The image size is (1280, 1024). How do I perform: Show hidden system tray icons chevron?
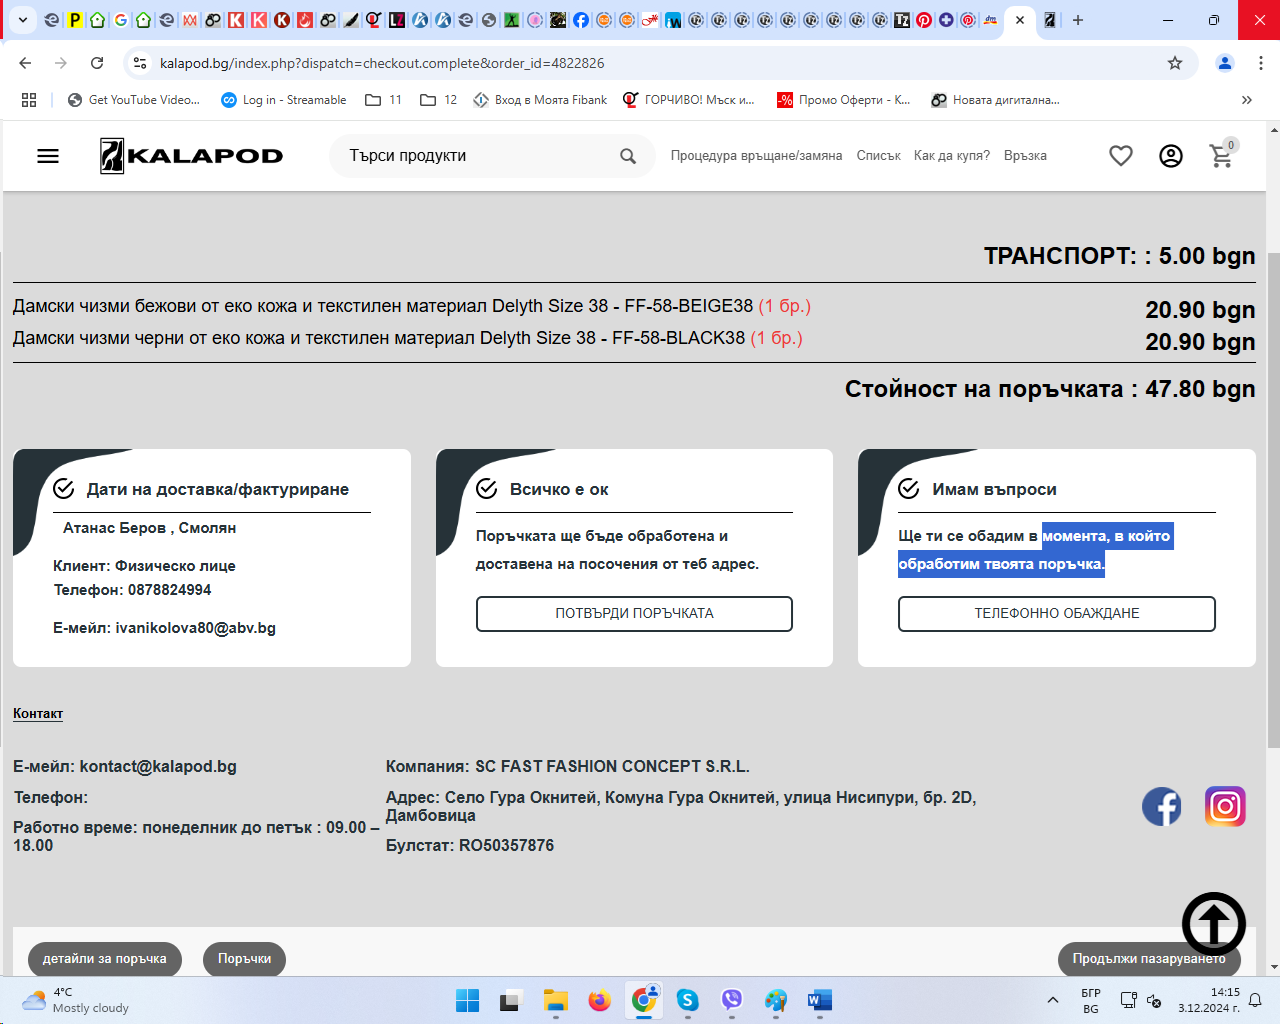[1052, 1000]
